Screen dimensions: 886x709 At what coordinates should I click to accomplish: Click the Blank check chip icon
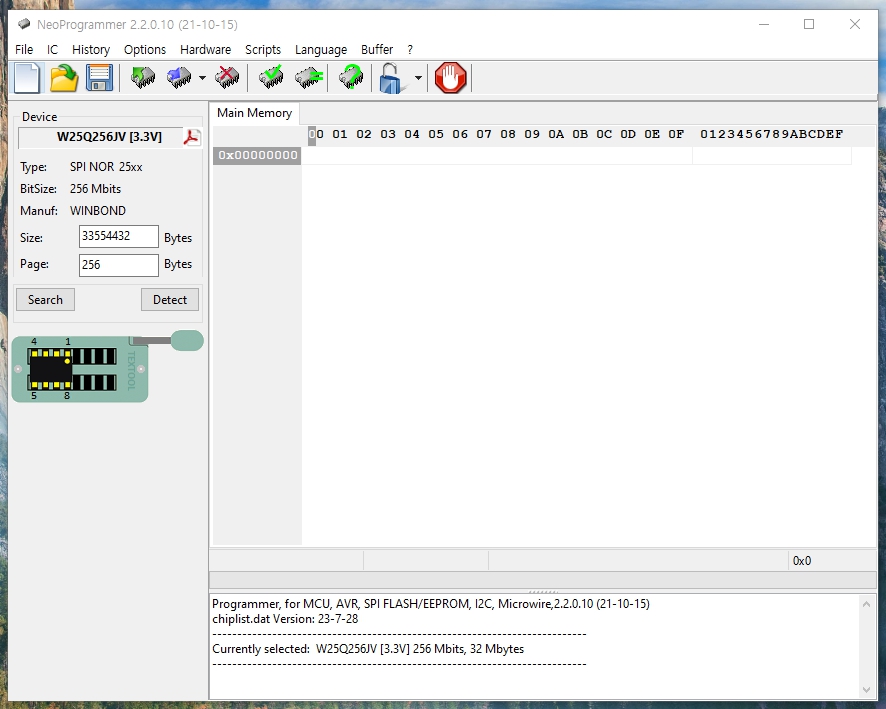[x=309, y=78]
